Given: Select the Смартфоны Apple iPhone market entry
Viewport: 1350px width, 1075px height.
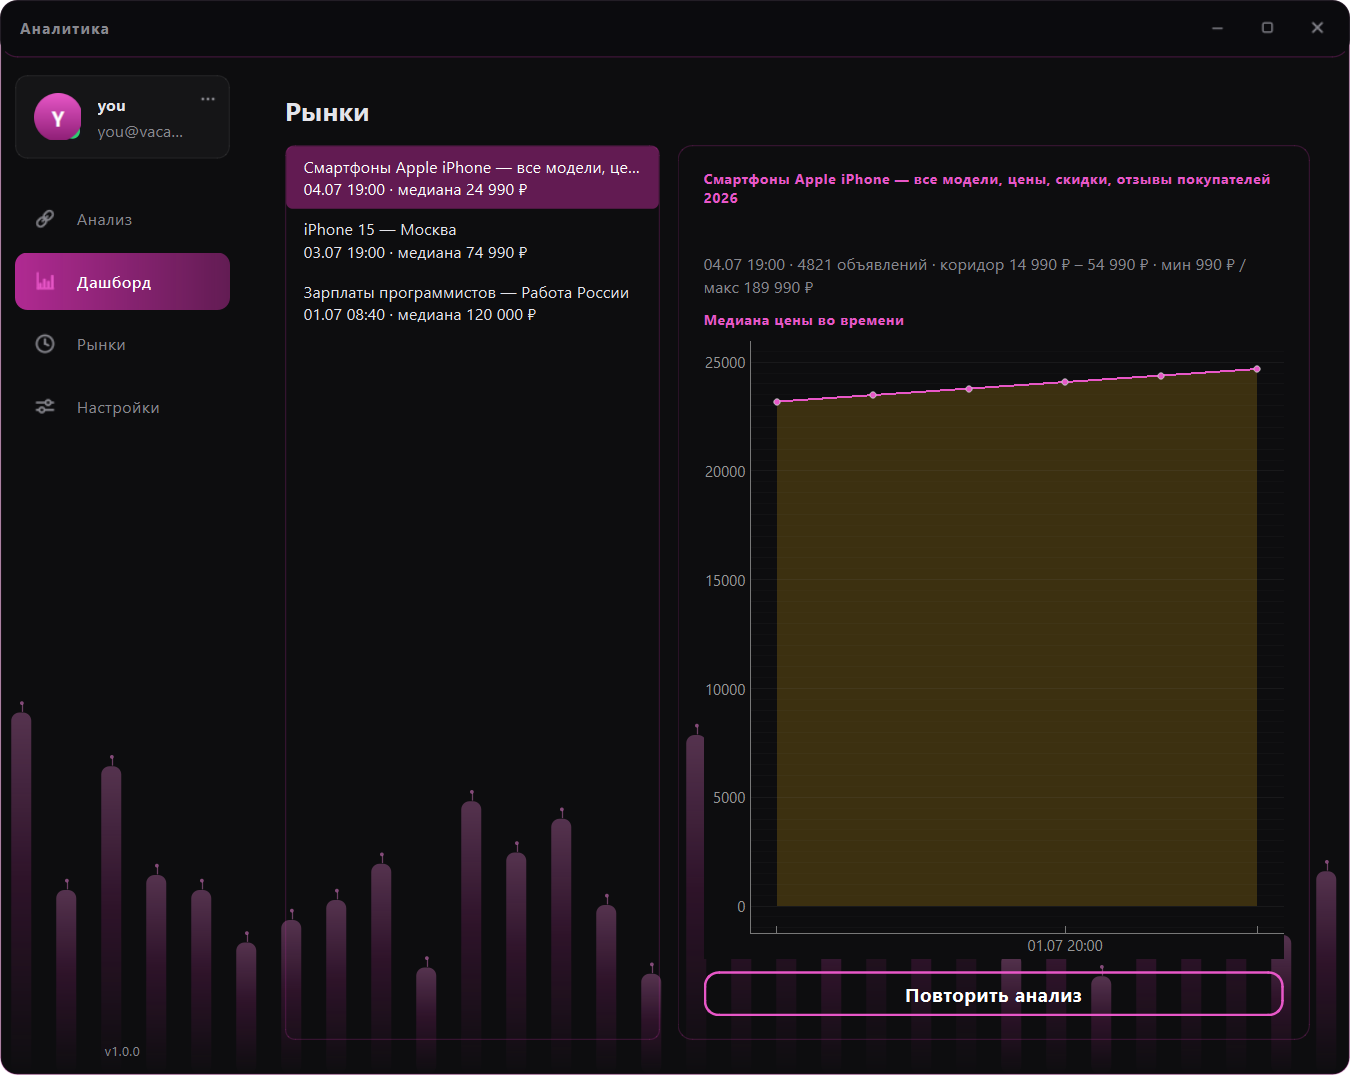Looking at the screenshot, I should click(x=472, y=178).
